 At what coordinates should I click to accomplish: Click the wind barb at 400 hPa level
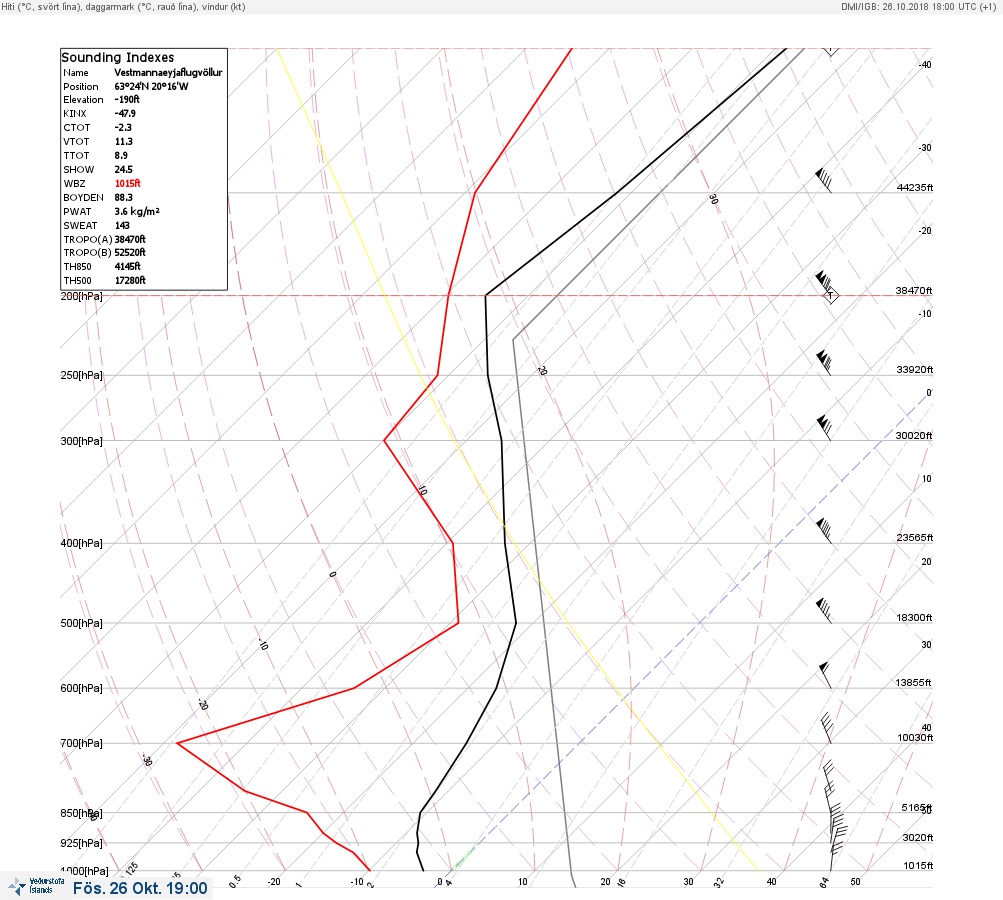click(x=824, y=531)
